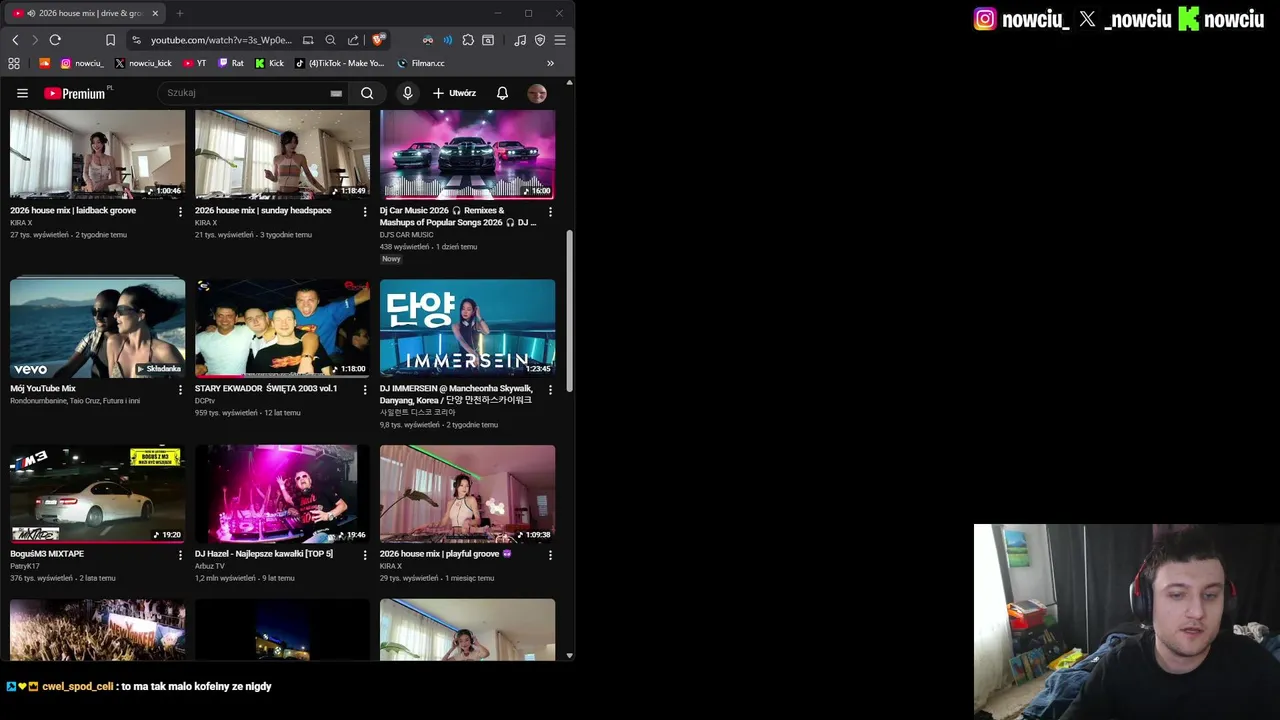The image size is (1280, 720).
Task: Click the scrollbar down arrow
Action: coord(570,656)
